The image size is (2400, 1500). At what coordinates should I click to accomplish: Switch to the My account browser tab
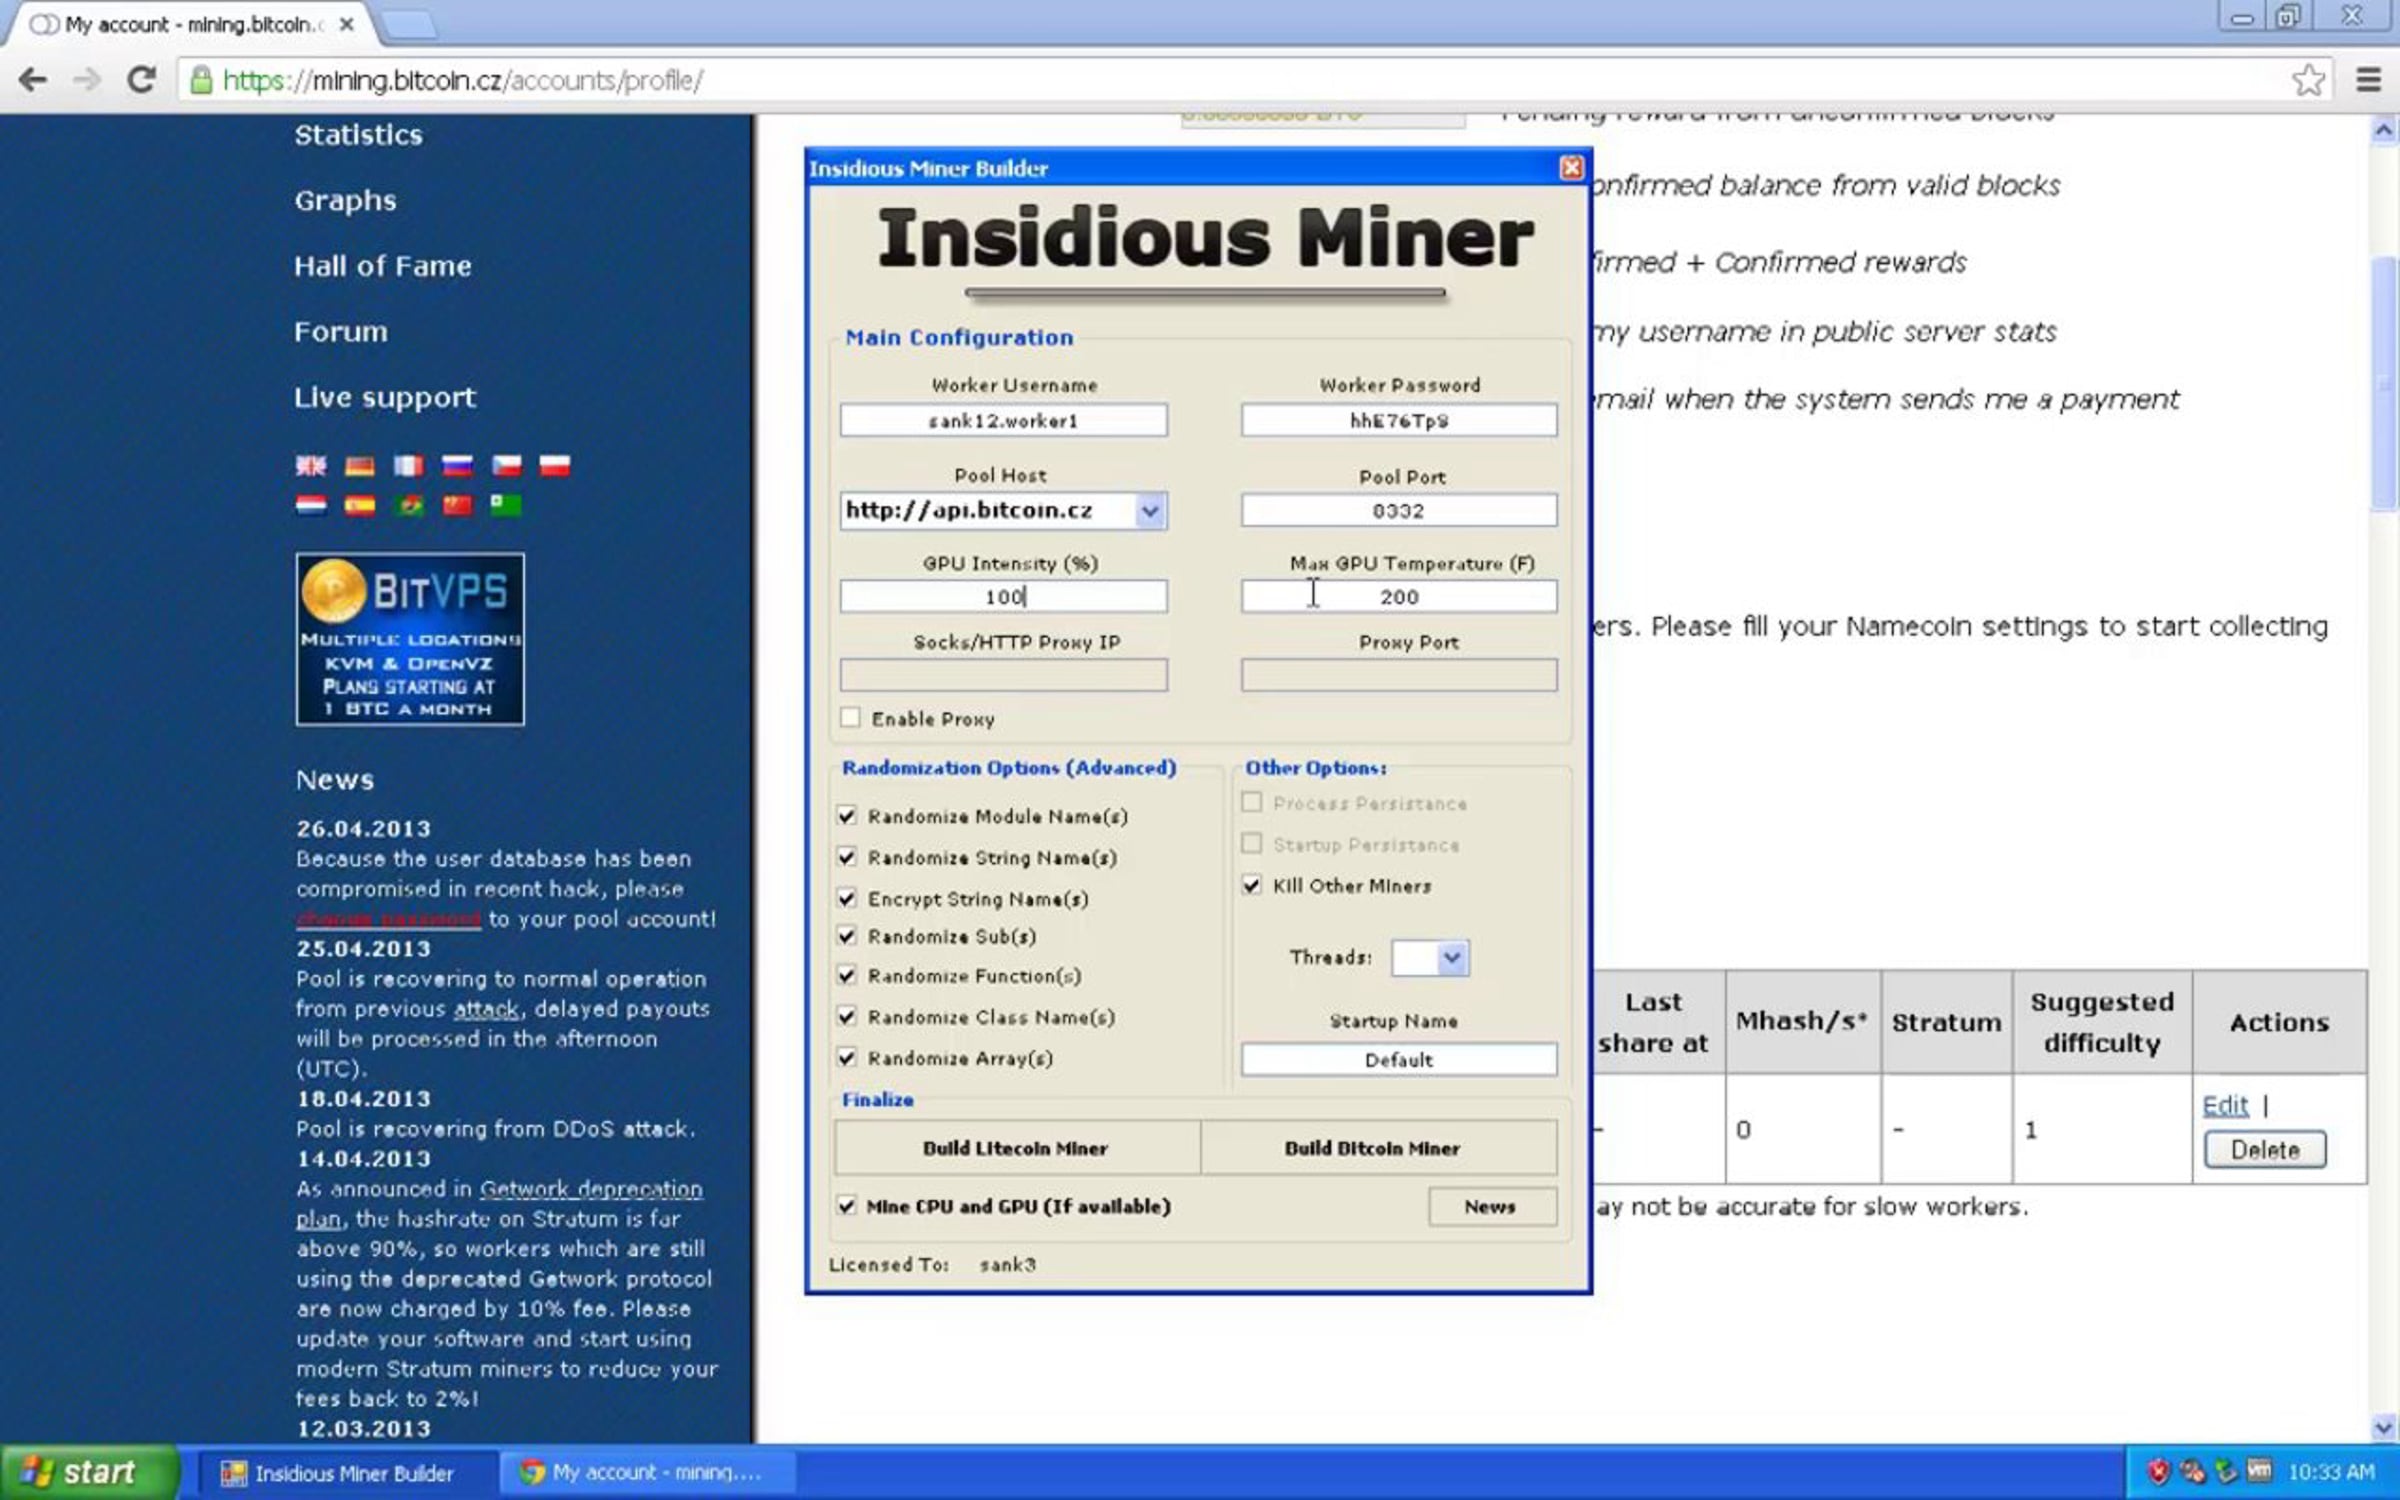(190, 25)
